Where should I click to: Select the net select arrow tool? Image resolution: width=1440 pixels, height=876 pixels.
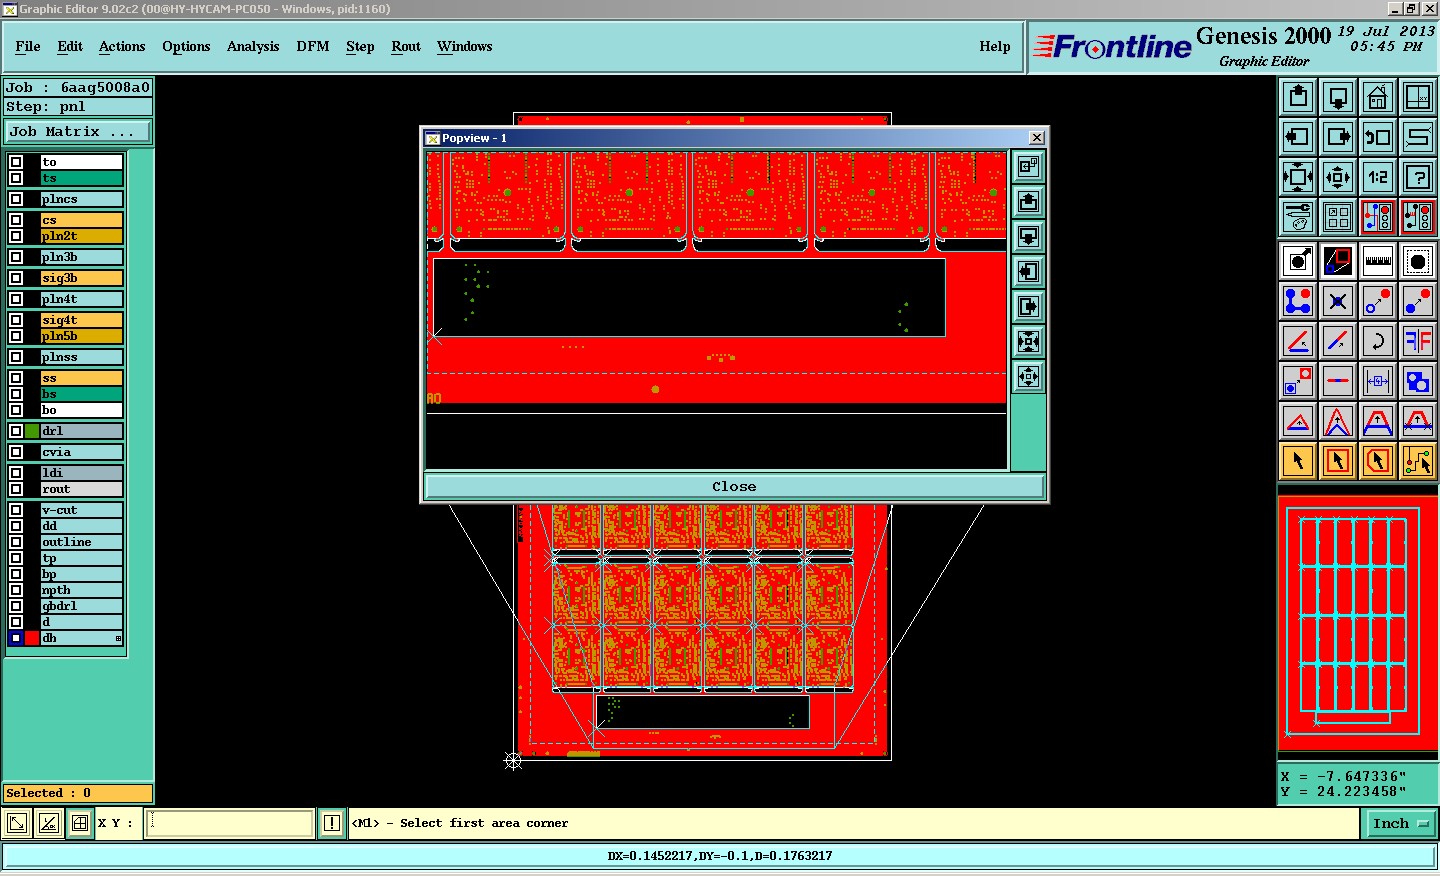pyautogui.click(x=1418, y=461)
